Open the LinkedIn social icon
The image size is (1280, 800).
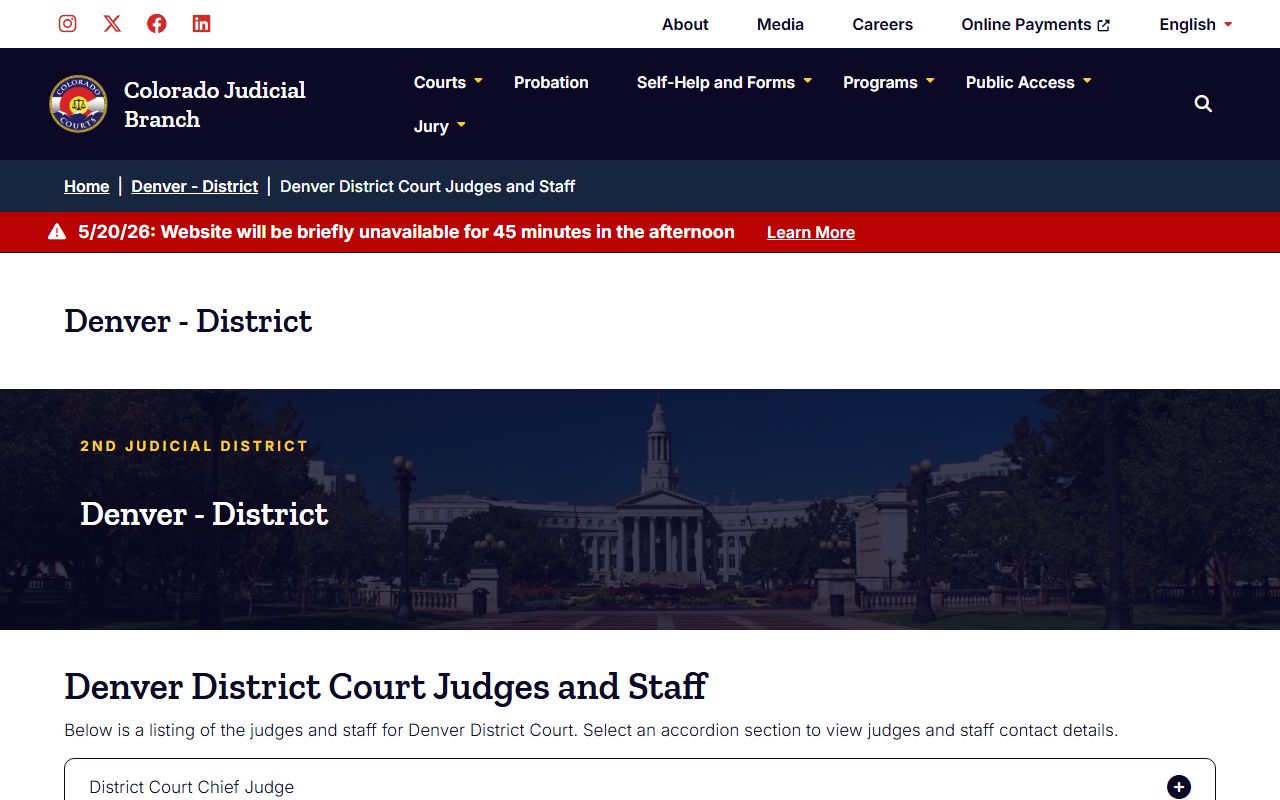coord(201,24)
